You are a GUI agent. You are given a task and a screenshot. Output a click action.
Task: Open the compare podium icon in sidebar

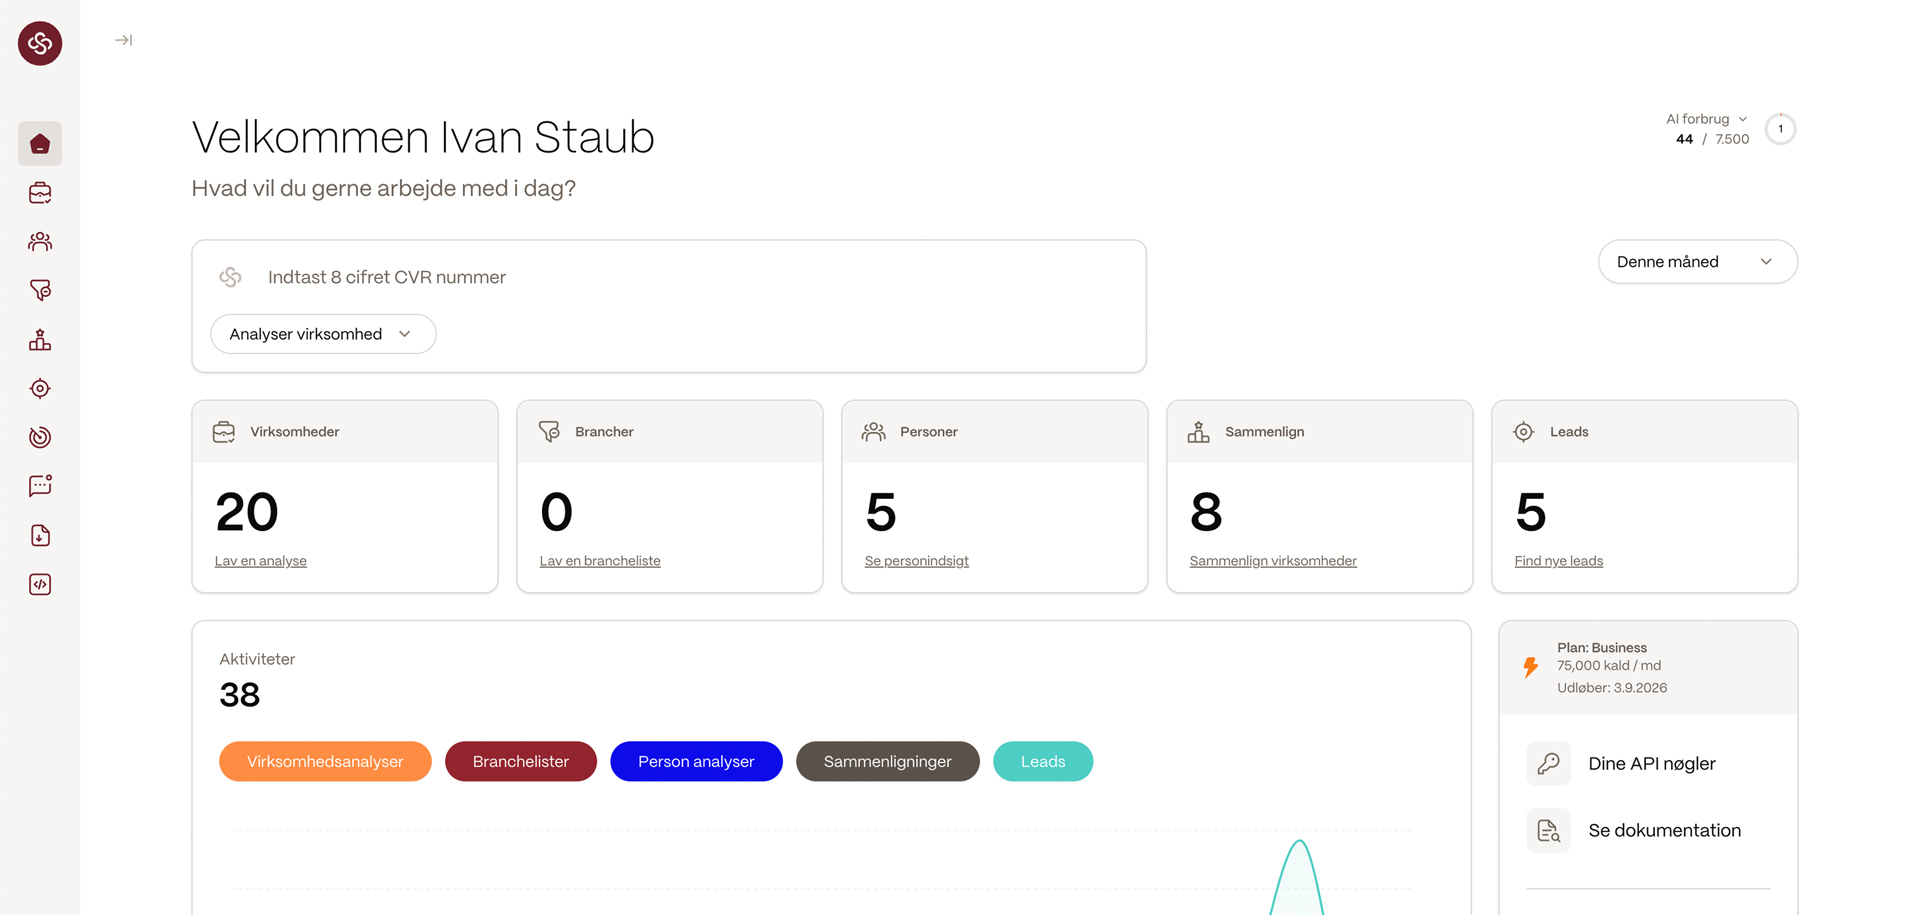point(40,340)
